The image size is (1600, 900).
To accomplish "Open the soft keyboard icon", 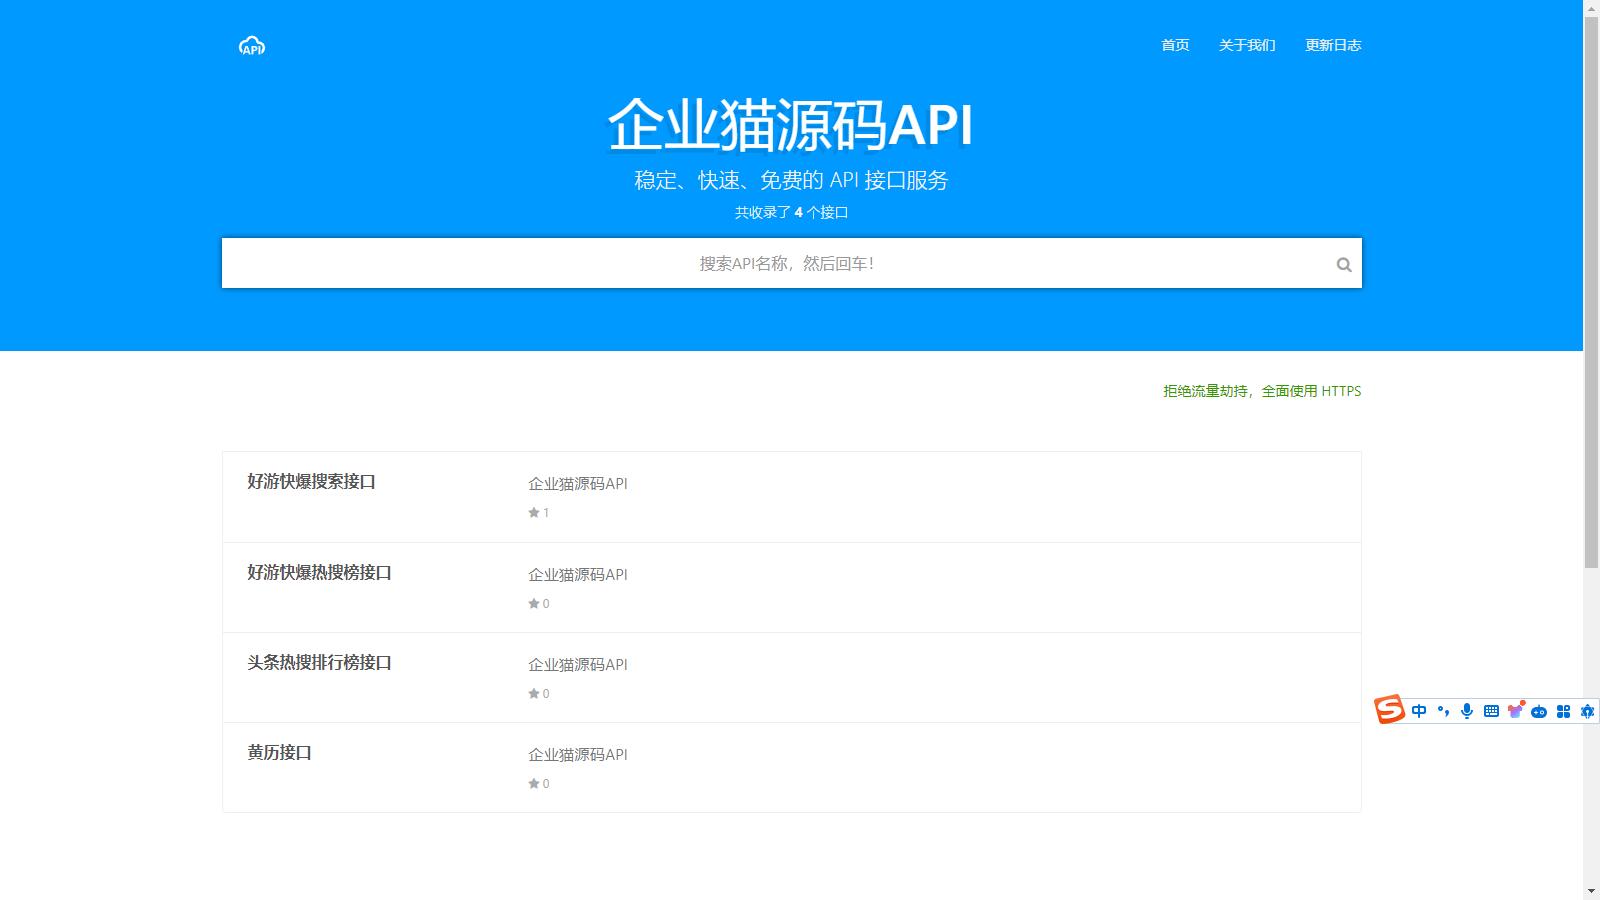I will coord(1491,711).
